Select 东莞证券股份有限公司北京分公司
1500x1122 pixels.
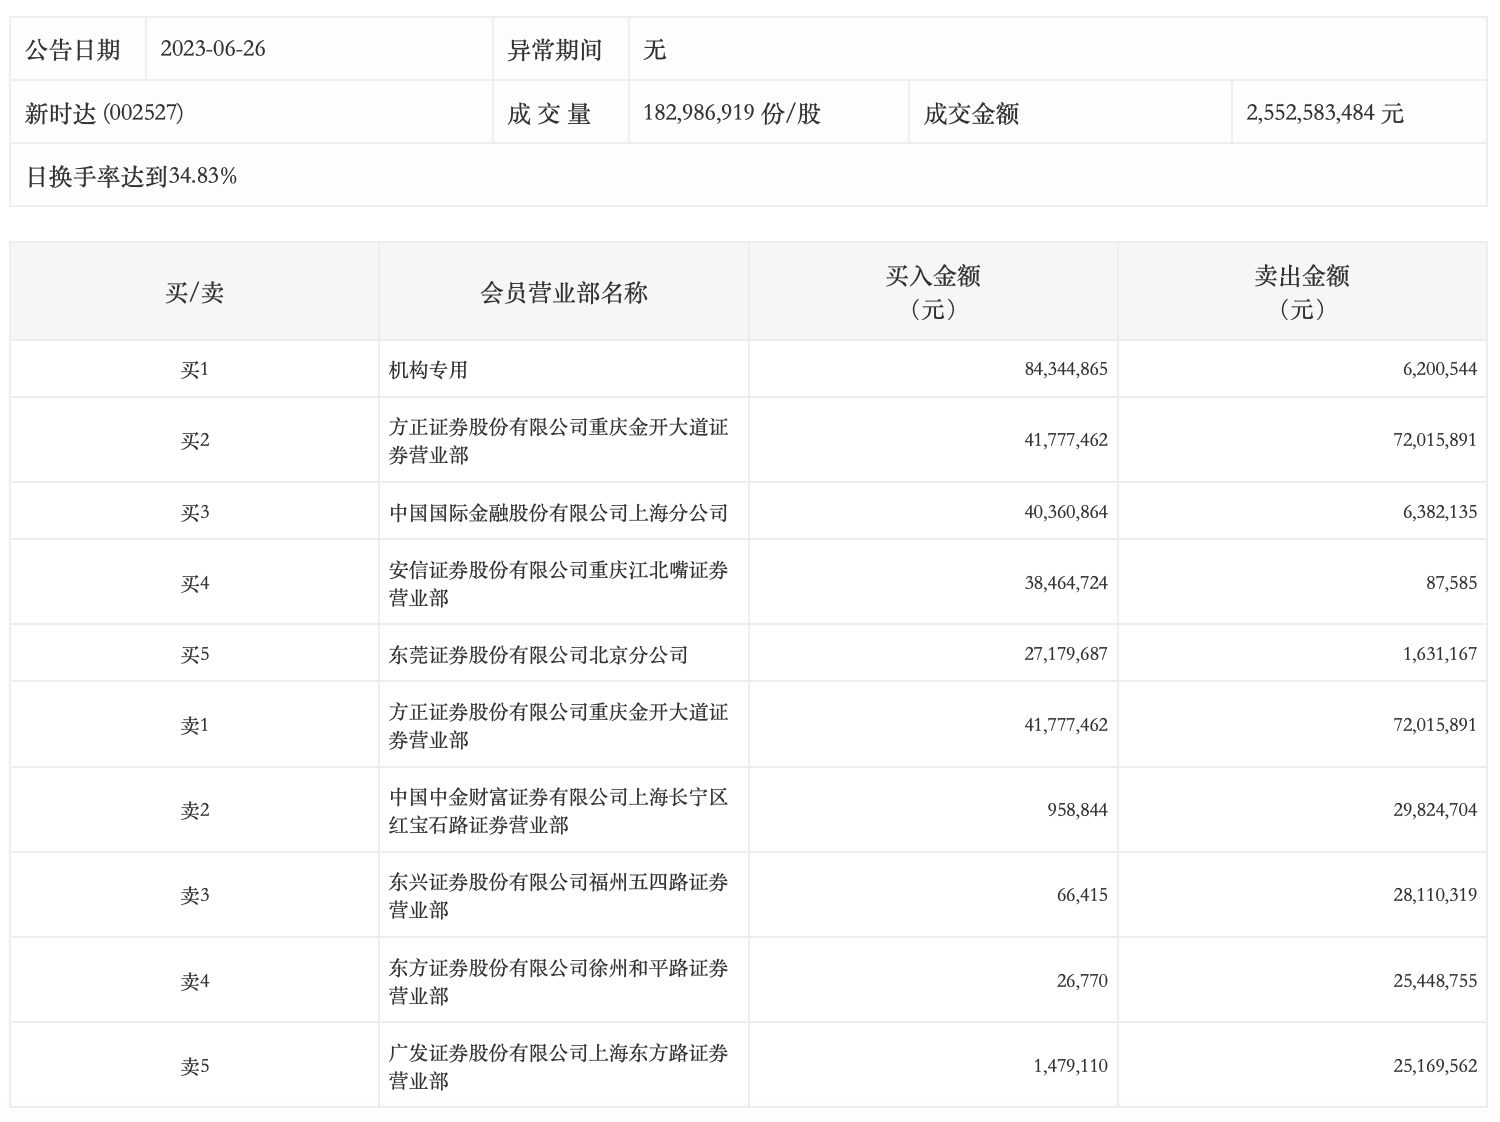coord(538,655)
